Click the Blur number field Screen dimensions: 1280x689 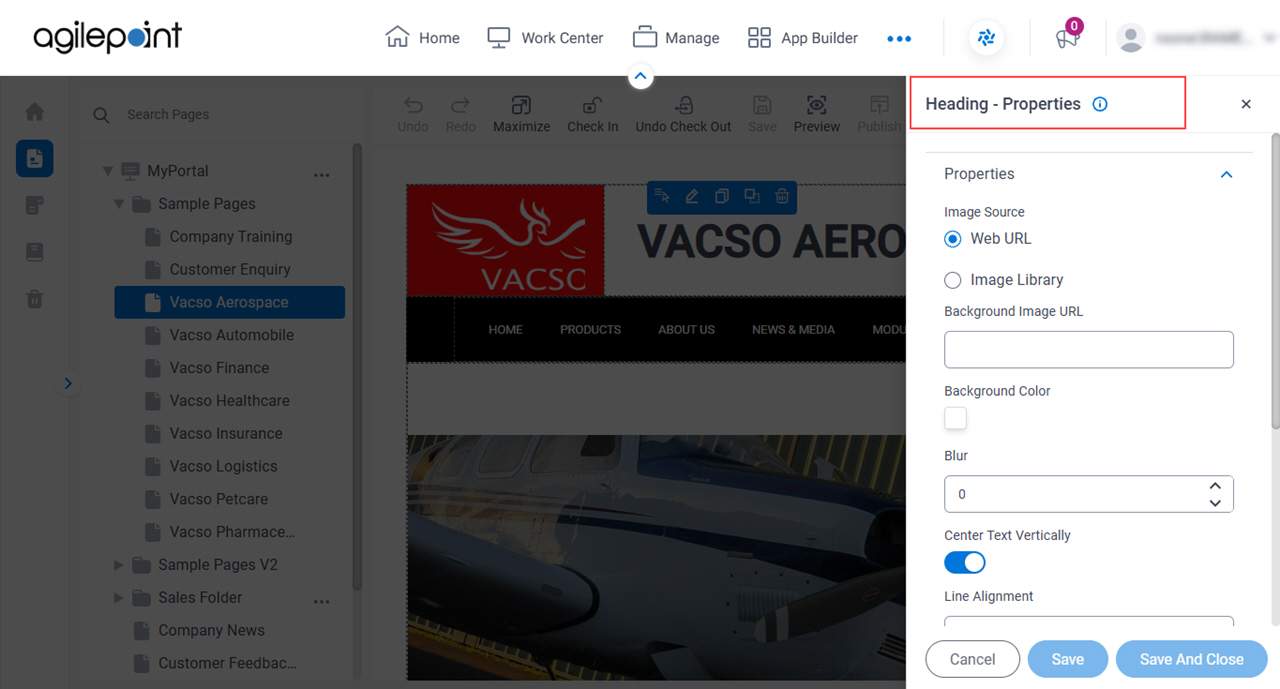[1089, 494]
